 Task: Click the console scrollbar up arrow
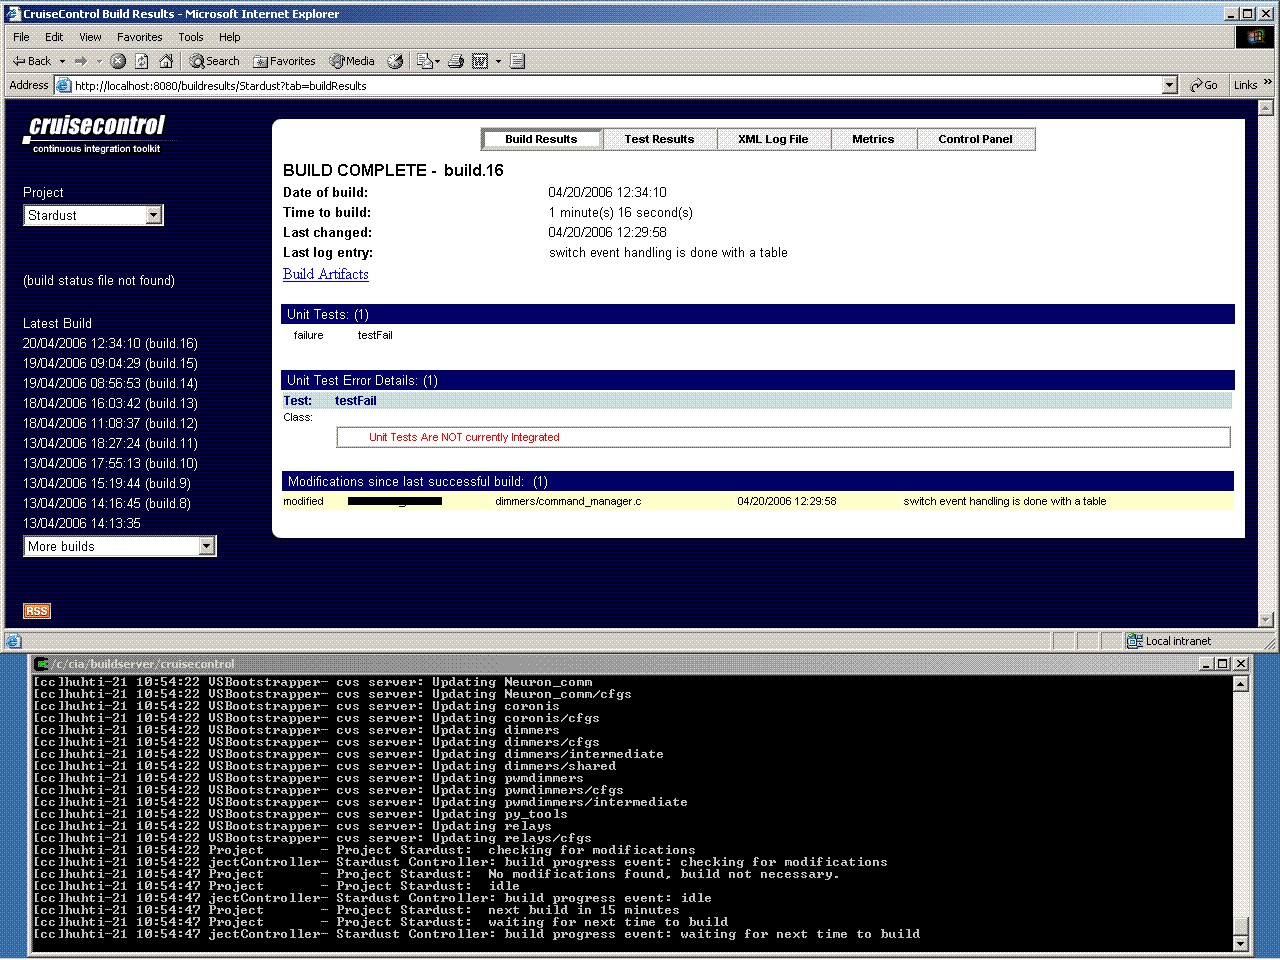tap(1241, 684)
